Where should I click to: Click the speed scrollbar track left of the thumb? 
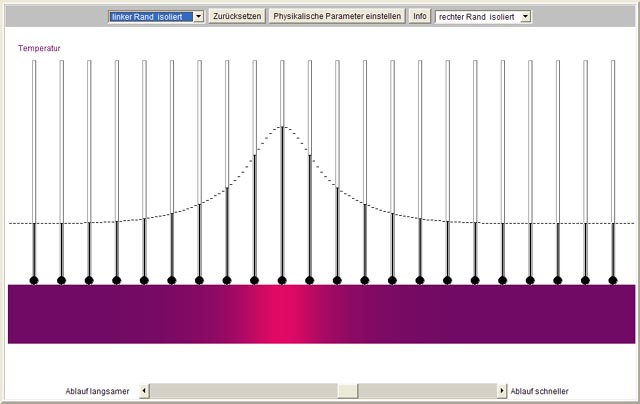243,391
